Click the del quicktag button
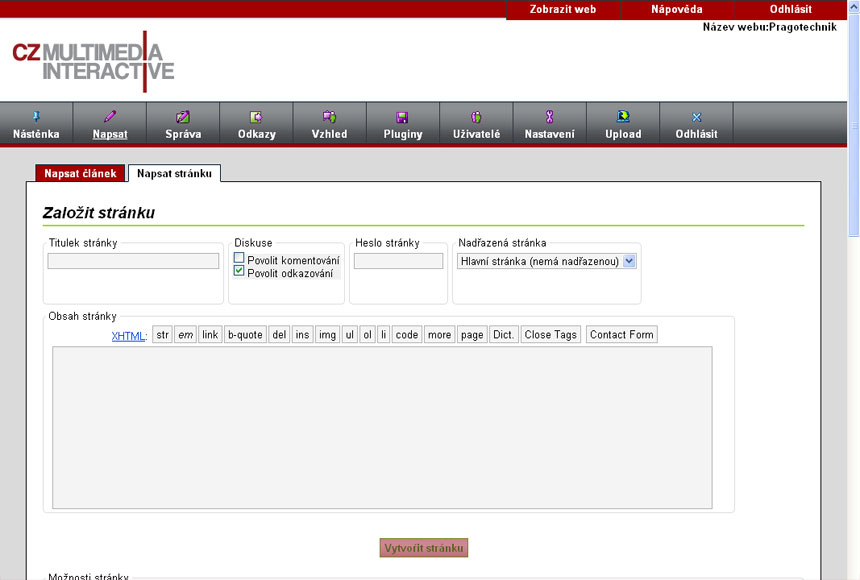Image resolution: width=860 pixels, height=580 pixels. (279, 335)
